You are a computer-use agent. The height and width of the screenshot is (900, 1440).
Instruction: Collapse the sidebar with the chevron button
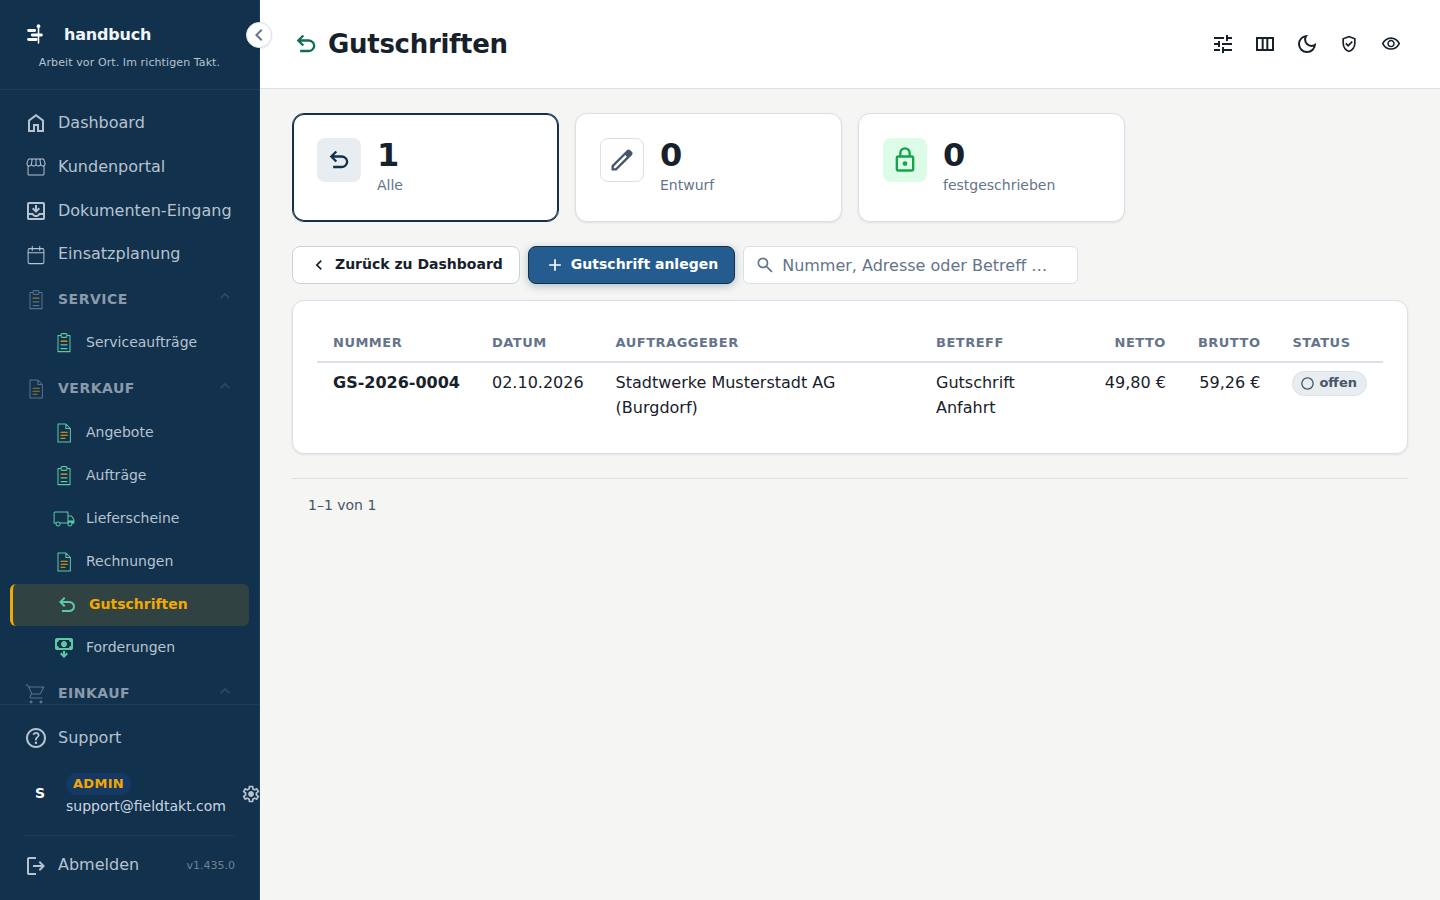click(x=259, y=35)
